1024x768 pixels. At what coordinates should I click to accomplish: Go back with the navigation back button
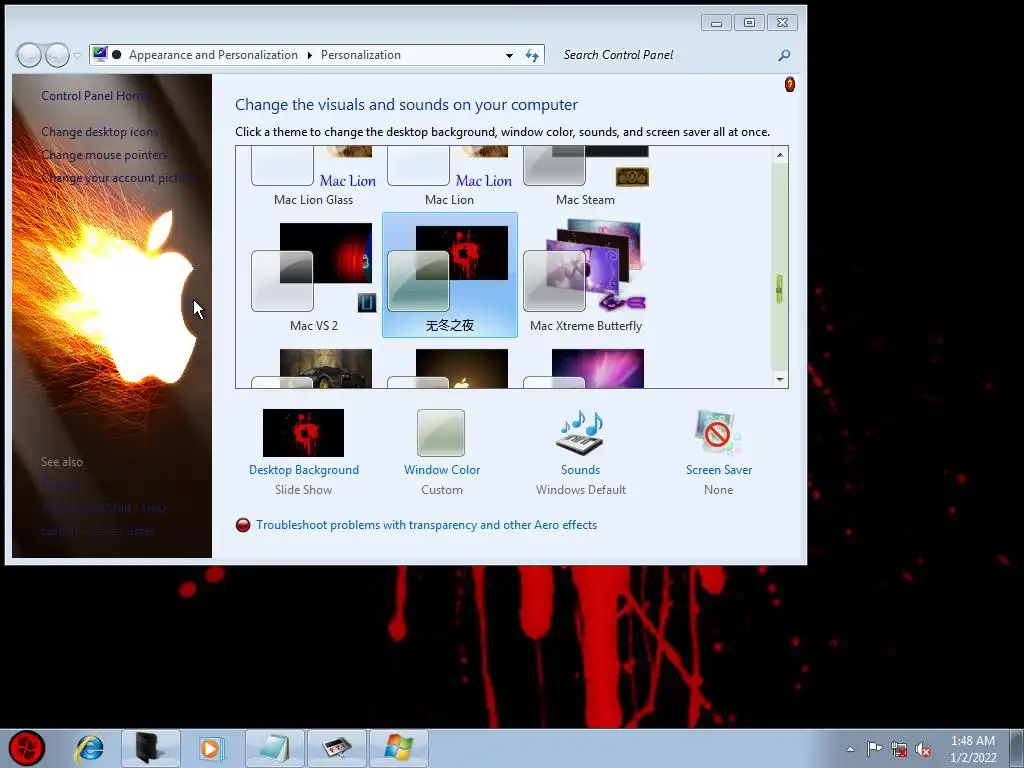29,56
